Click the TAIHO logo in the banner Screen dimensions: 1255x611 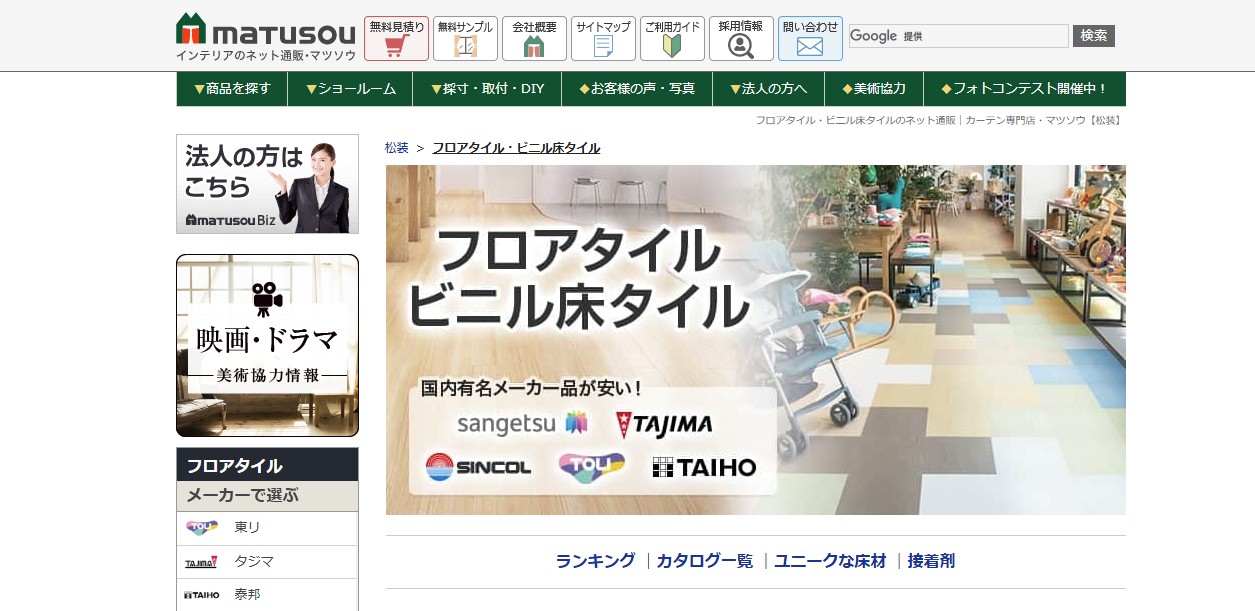[x=704, y=467]
